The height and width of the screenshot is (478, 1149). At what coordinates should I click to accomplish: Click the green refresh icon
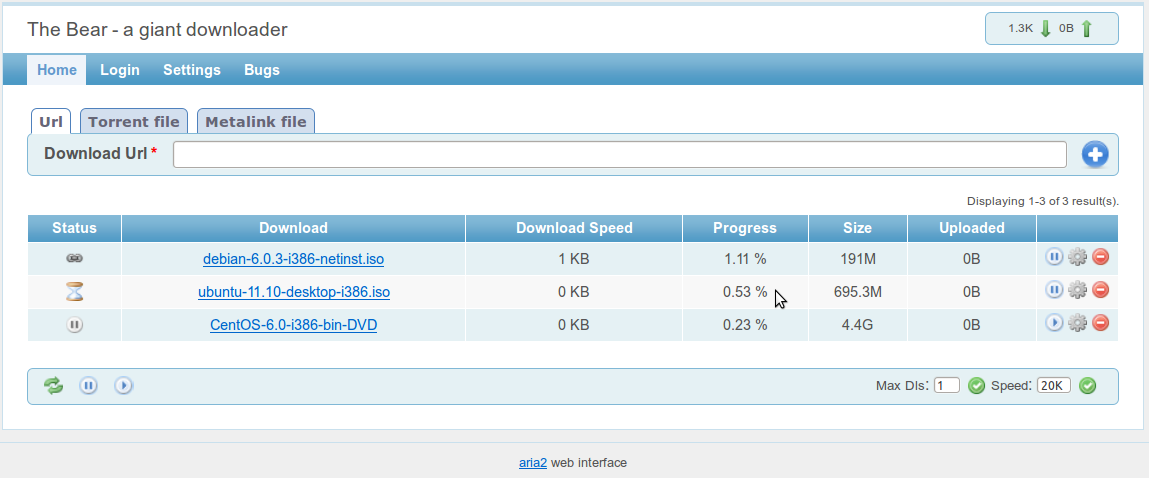[x=53, y=385]
